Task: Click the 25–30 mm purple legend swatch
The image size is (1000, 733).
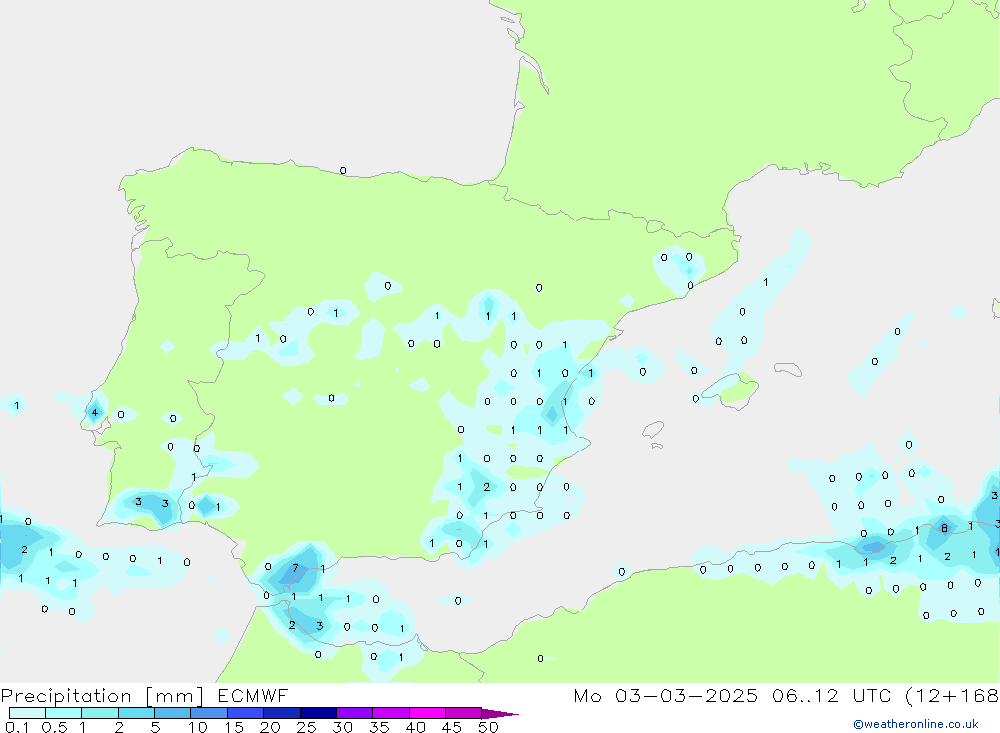Action: (318, 713)
